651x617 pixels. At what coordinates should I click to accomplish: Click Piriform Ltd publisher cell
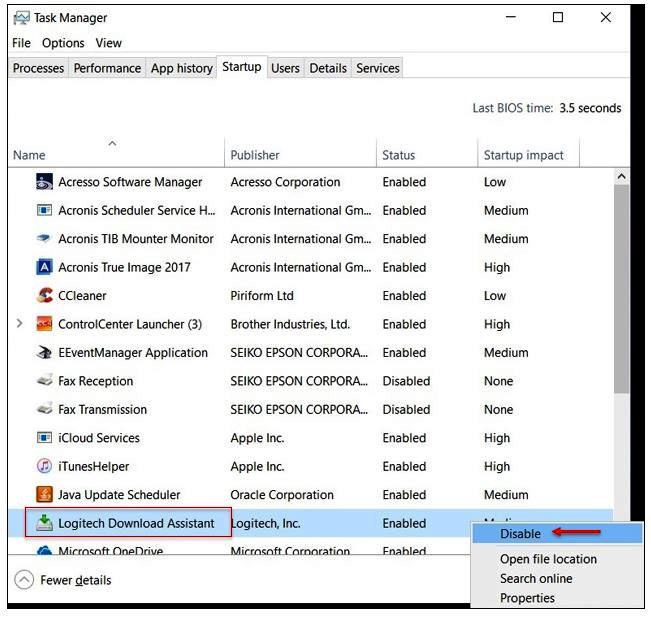point(262,296)
